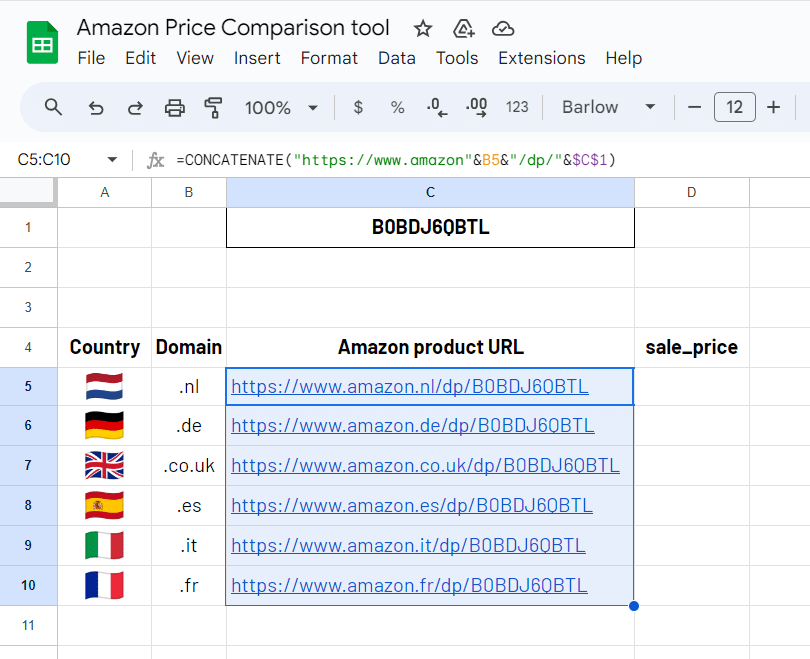Click the font size input field

point(734,107)
